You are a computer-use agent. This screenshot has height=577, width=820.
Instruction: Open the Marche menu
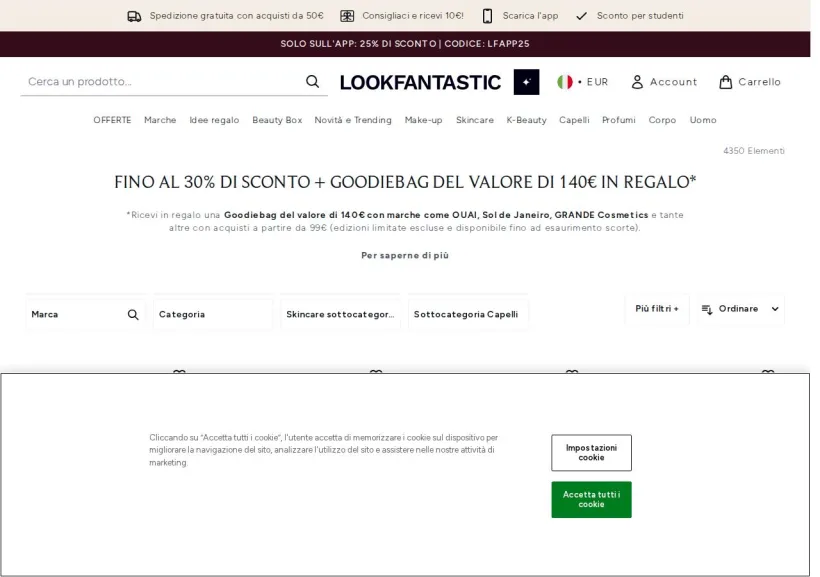(160, 120)
